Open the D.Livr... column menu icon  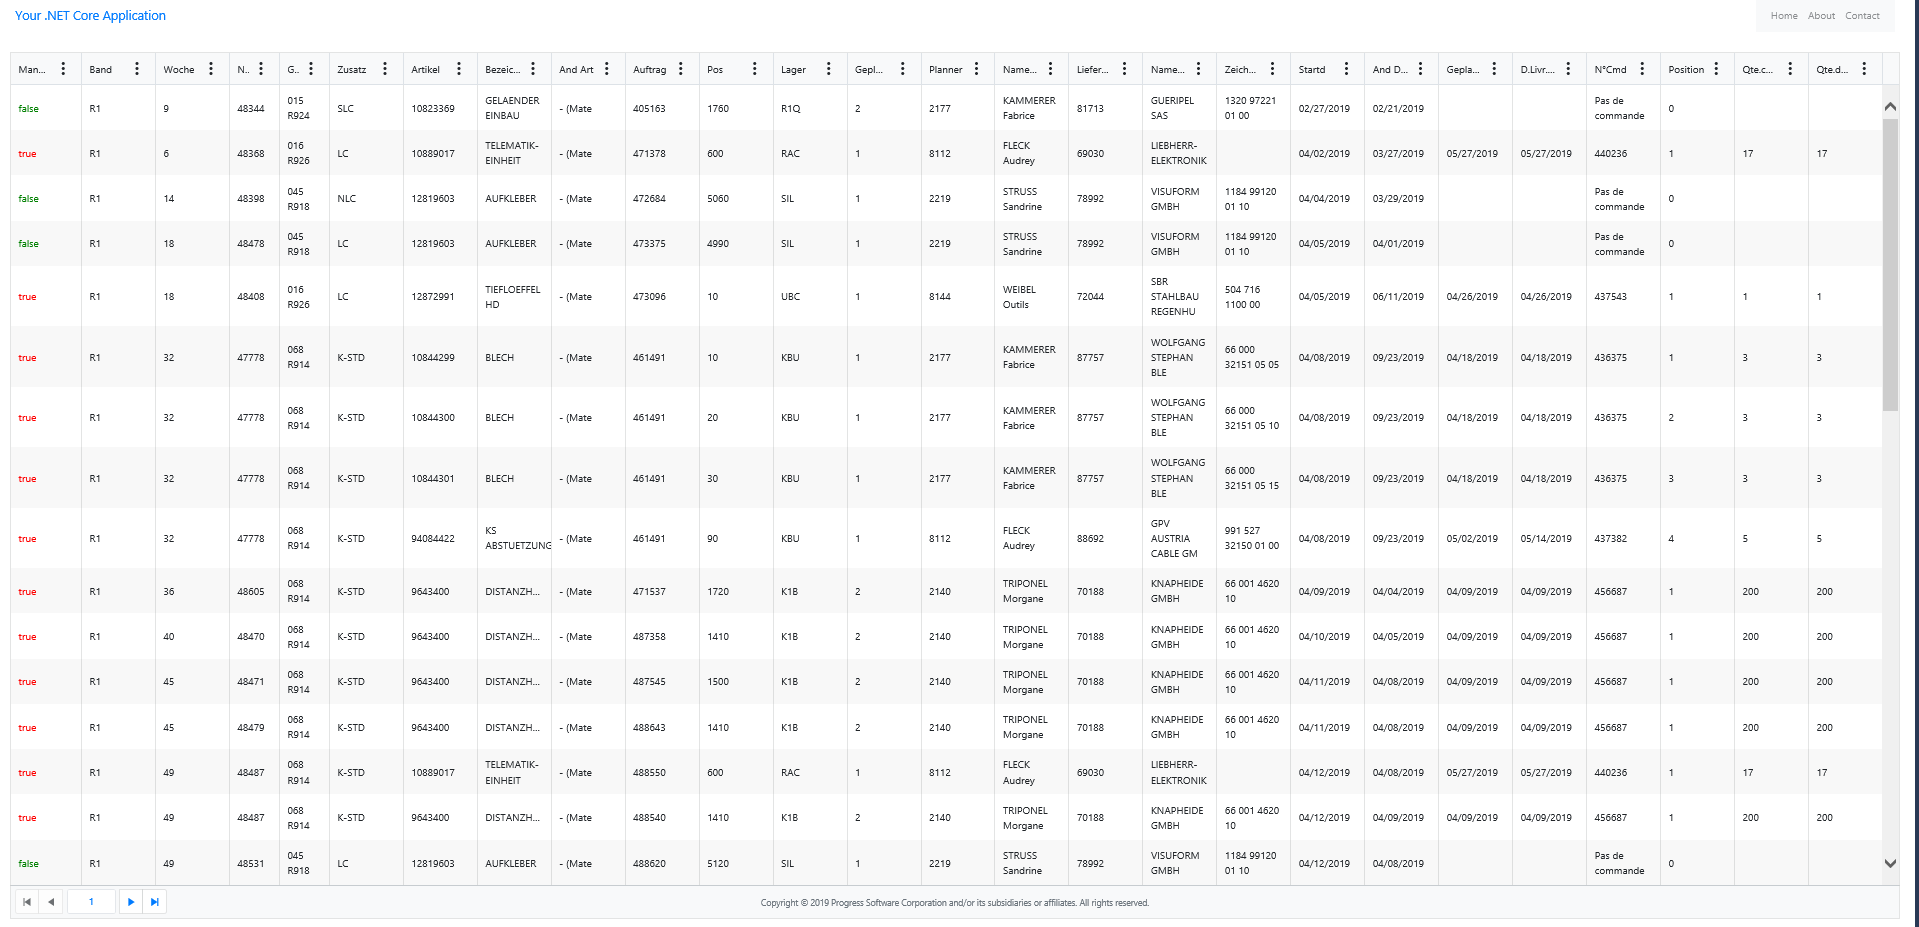[1569, 69]
